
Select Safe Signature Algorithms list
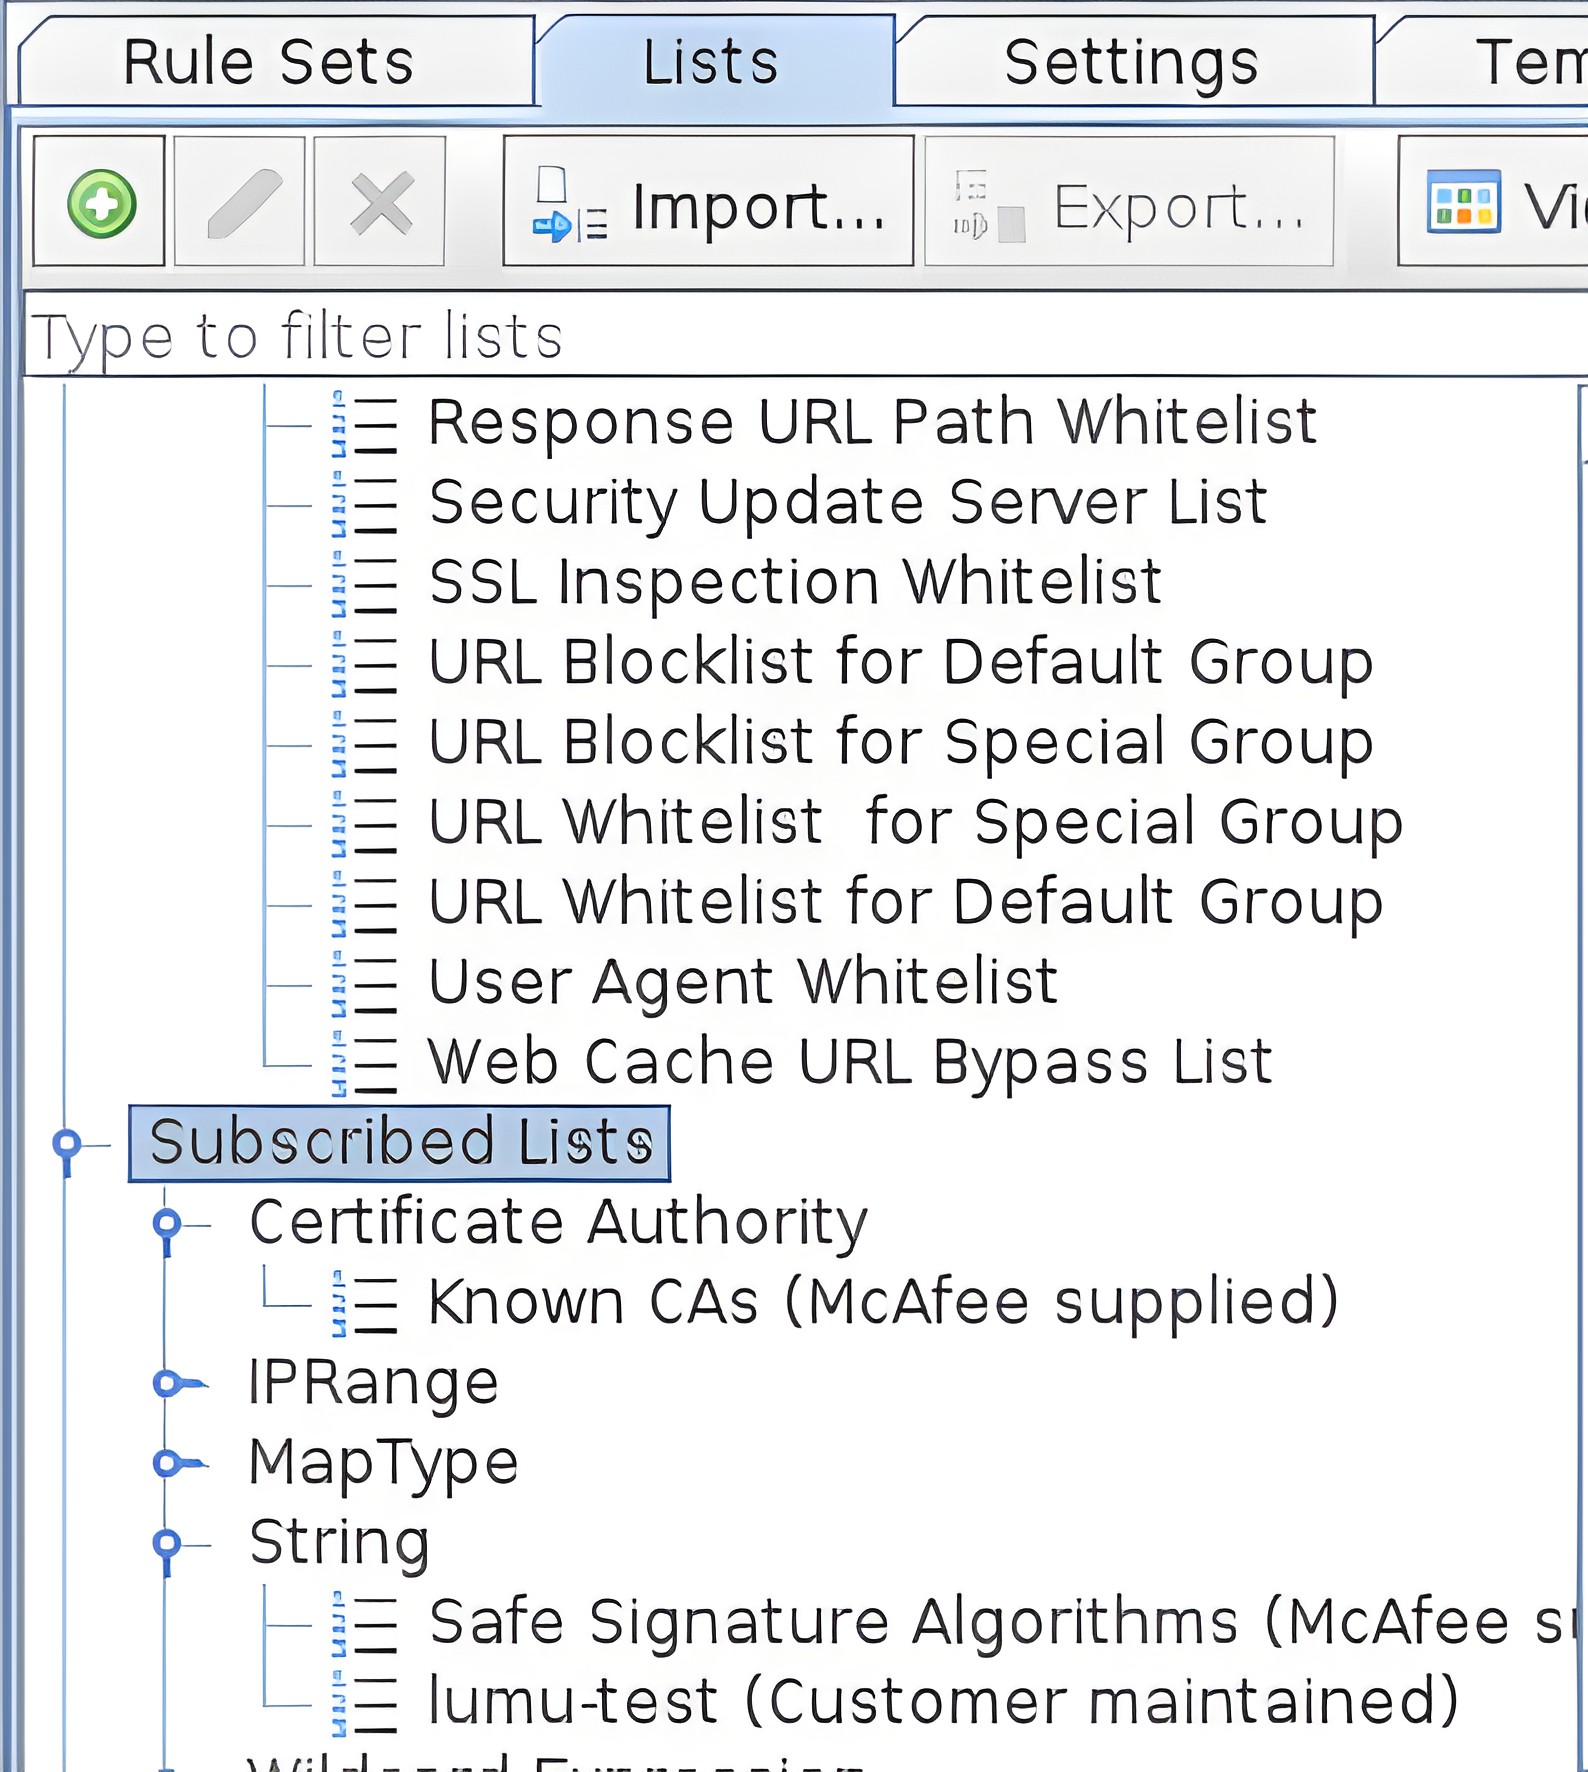pyautogui.click(x=1000, y=1622)
